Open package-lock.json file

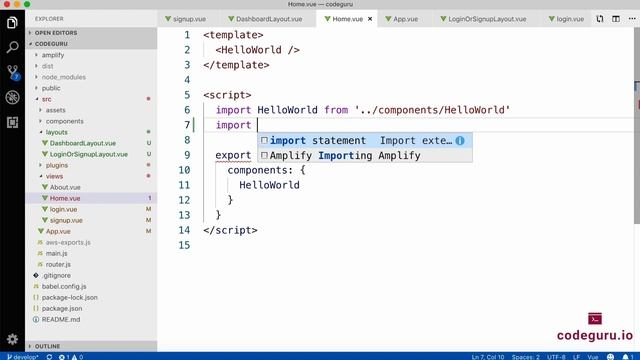tap(91, 297)
